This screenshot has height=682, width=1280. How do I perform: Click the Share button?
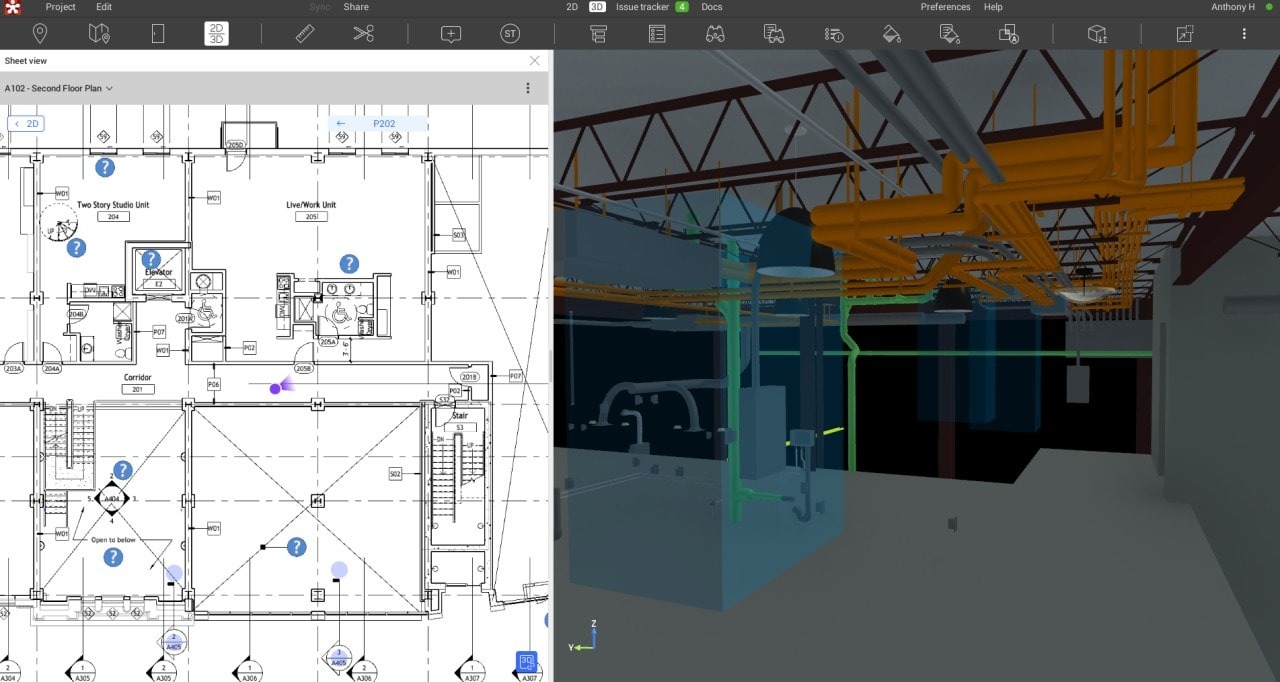tap(356, 7)
